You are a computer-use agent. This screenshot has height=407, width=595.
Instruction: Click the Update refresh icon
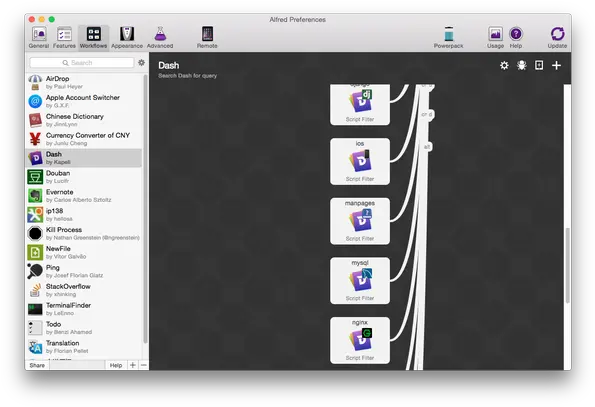(x=557, y=38)
